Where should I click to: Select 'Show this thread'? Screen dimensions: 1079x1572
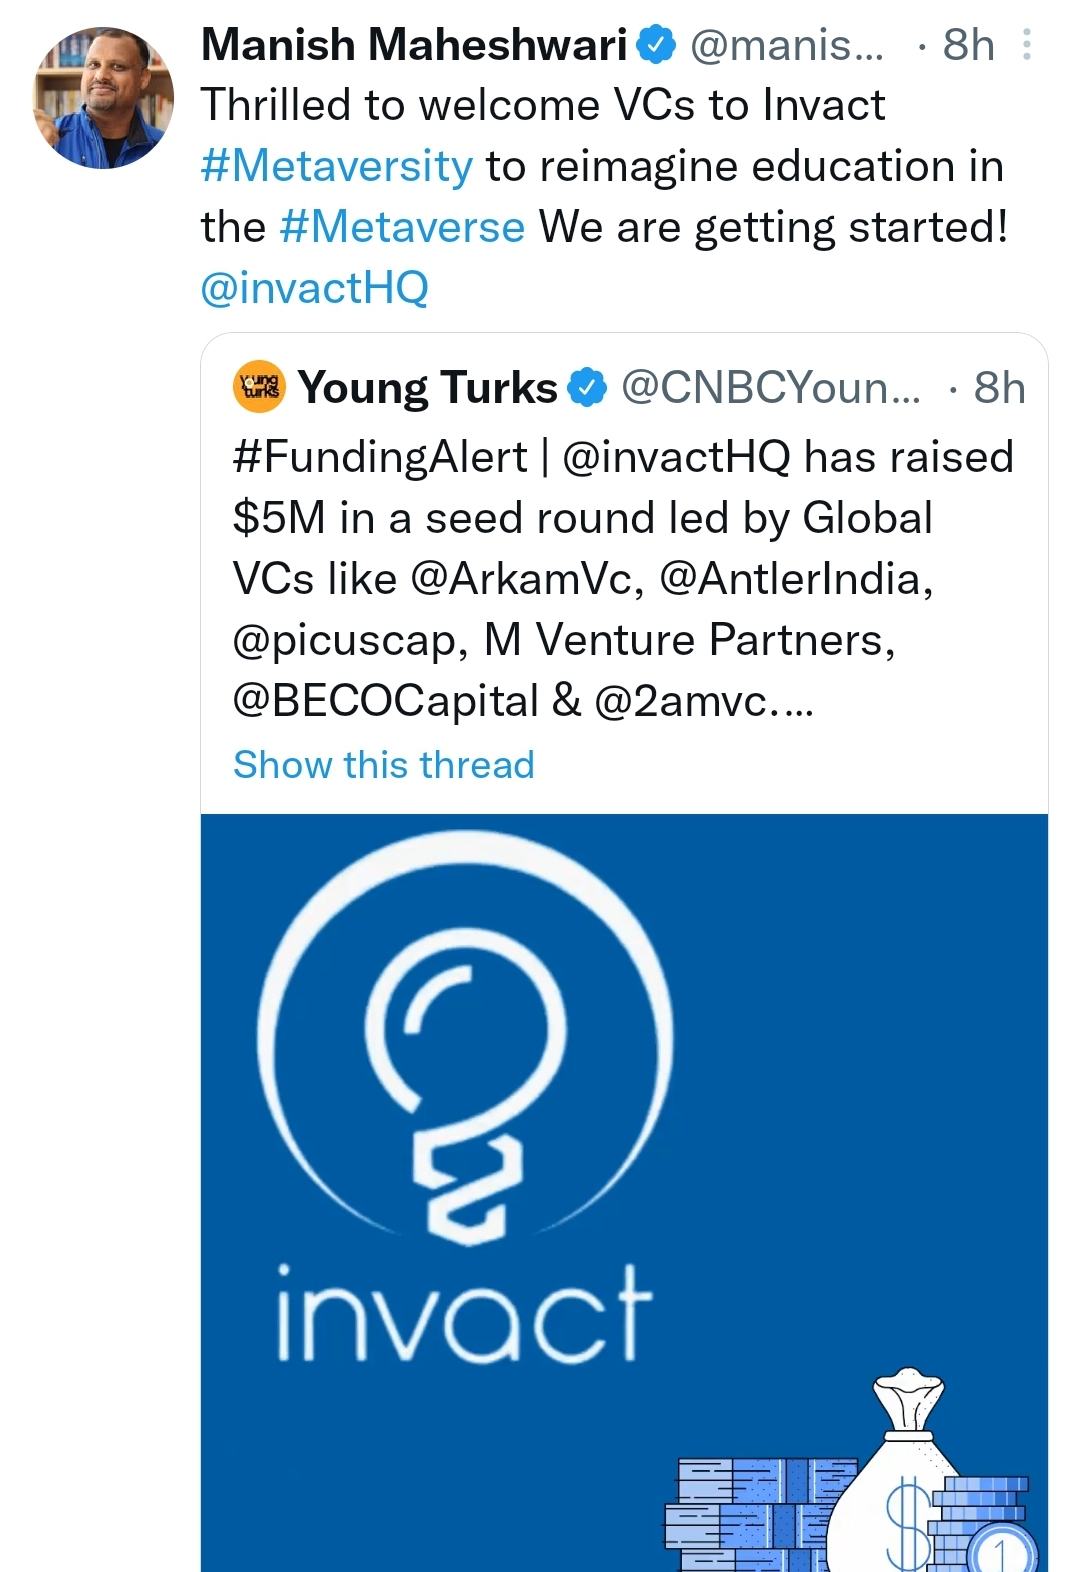384,764
